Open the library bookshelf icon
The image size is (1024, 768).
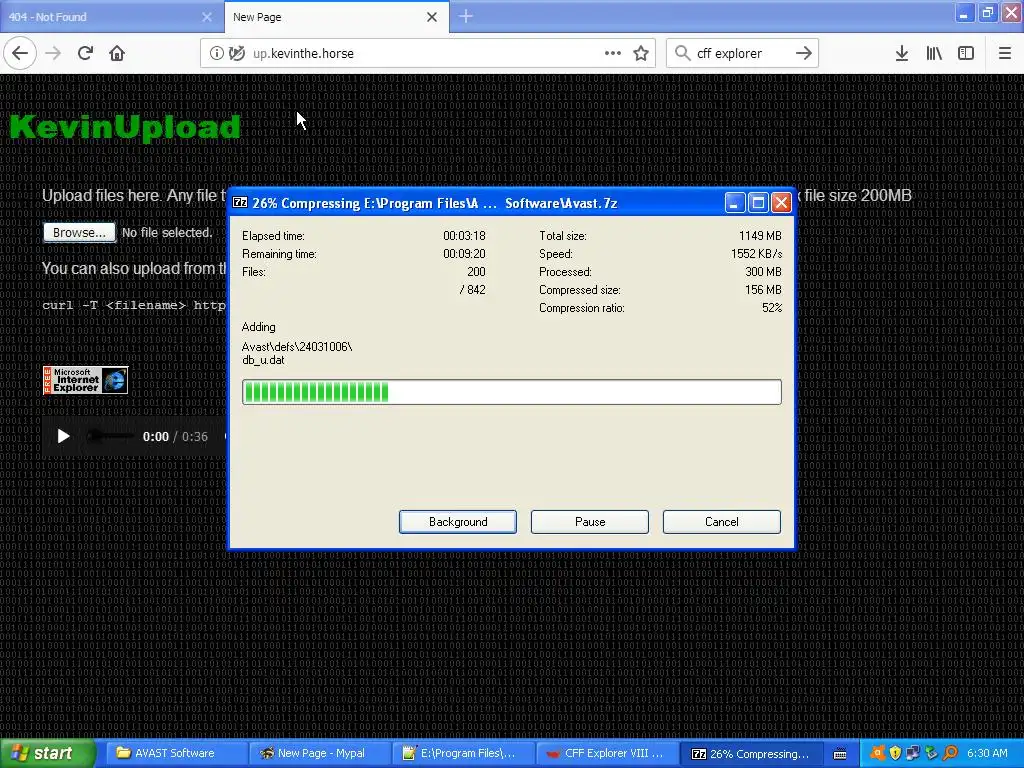click(934, 53)
